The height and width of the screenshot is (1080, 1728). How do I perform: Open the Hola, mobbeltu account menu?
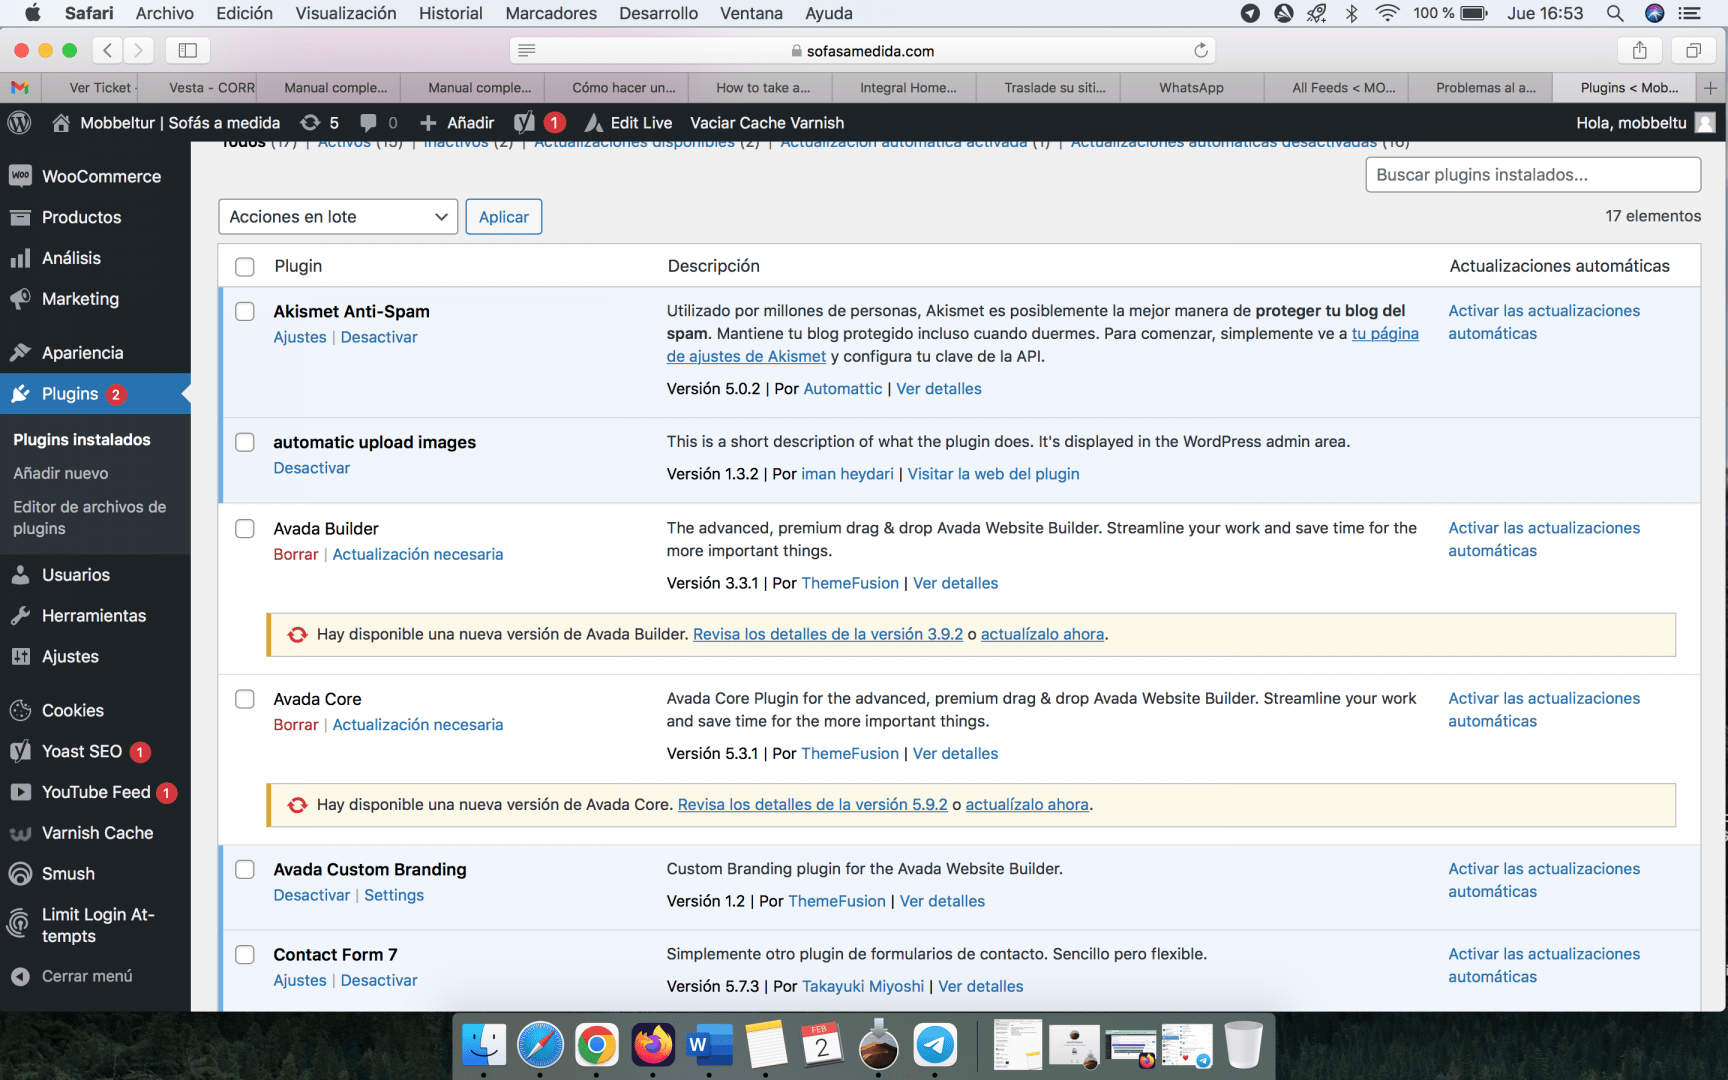pos(1645,122)
